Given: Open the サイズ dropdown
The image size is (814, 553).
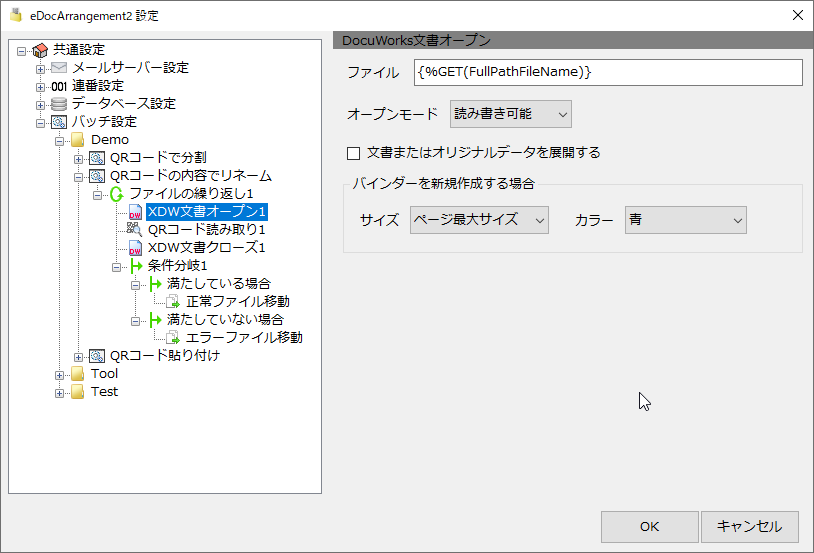Looking at the screenshot, I should click(479, 220).
